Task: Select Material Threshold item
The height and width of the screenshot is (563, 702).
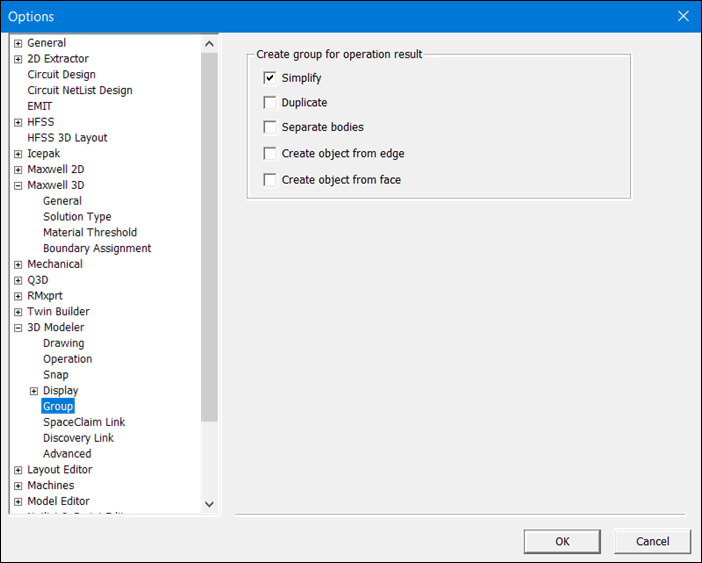Action: click(x=90, y=232)
